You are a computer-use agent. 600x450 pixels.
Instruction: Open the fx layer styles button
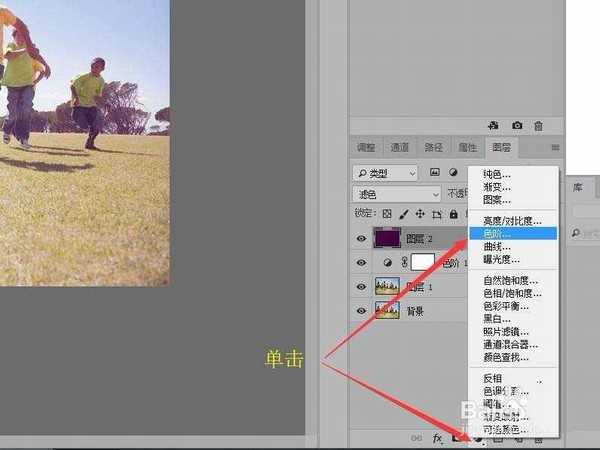[437, 438]
